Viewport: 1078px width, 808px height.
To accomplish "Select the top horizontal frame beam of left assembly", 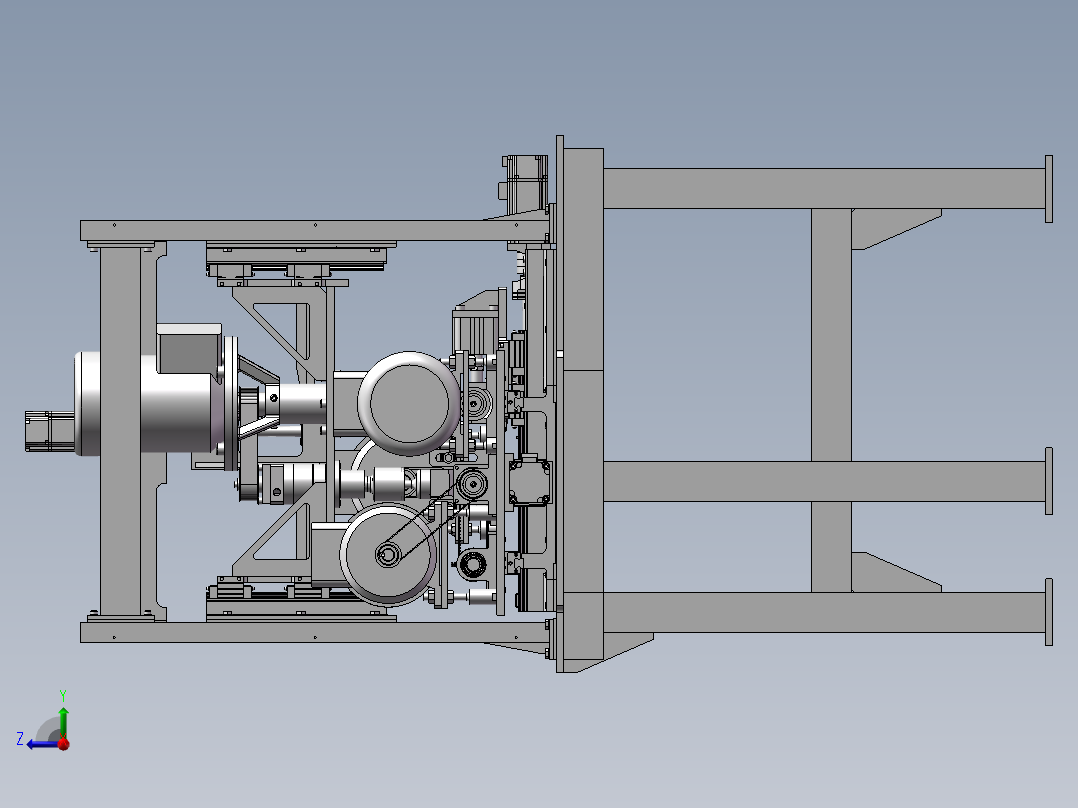I will click(x=315, y=230).
